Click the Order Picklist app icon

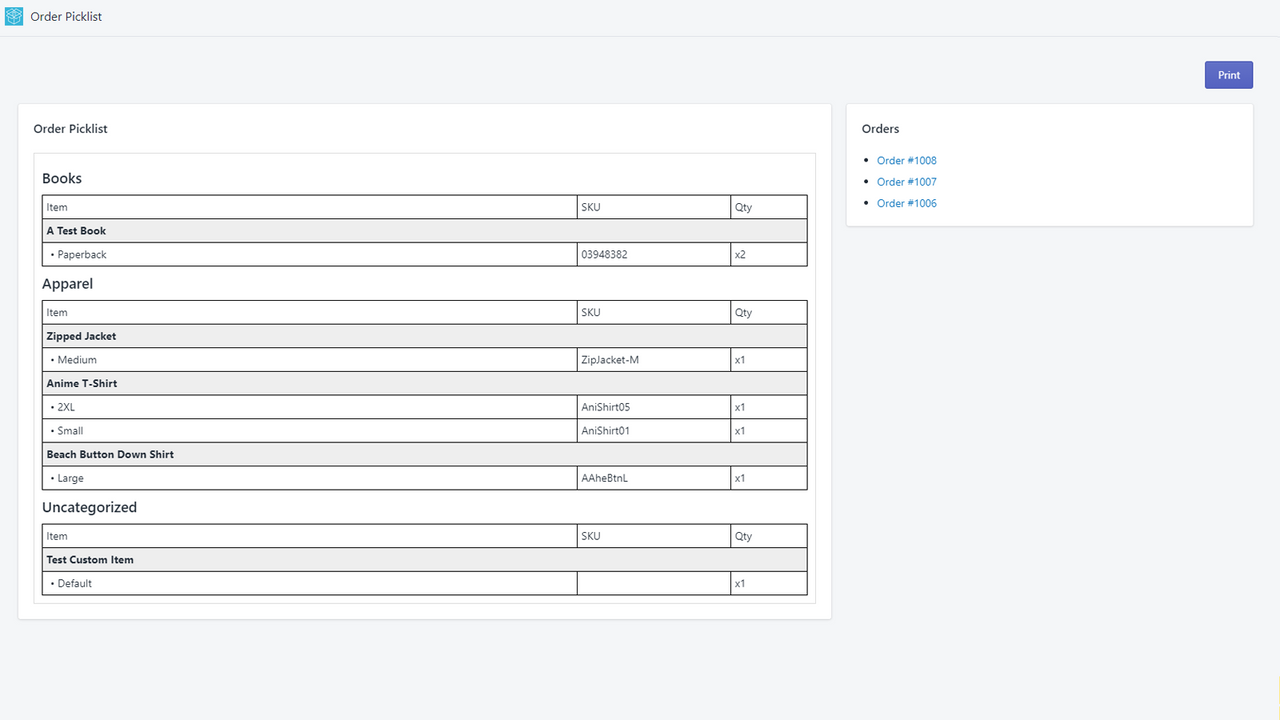(x=14, y=17)
